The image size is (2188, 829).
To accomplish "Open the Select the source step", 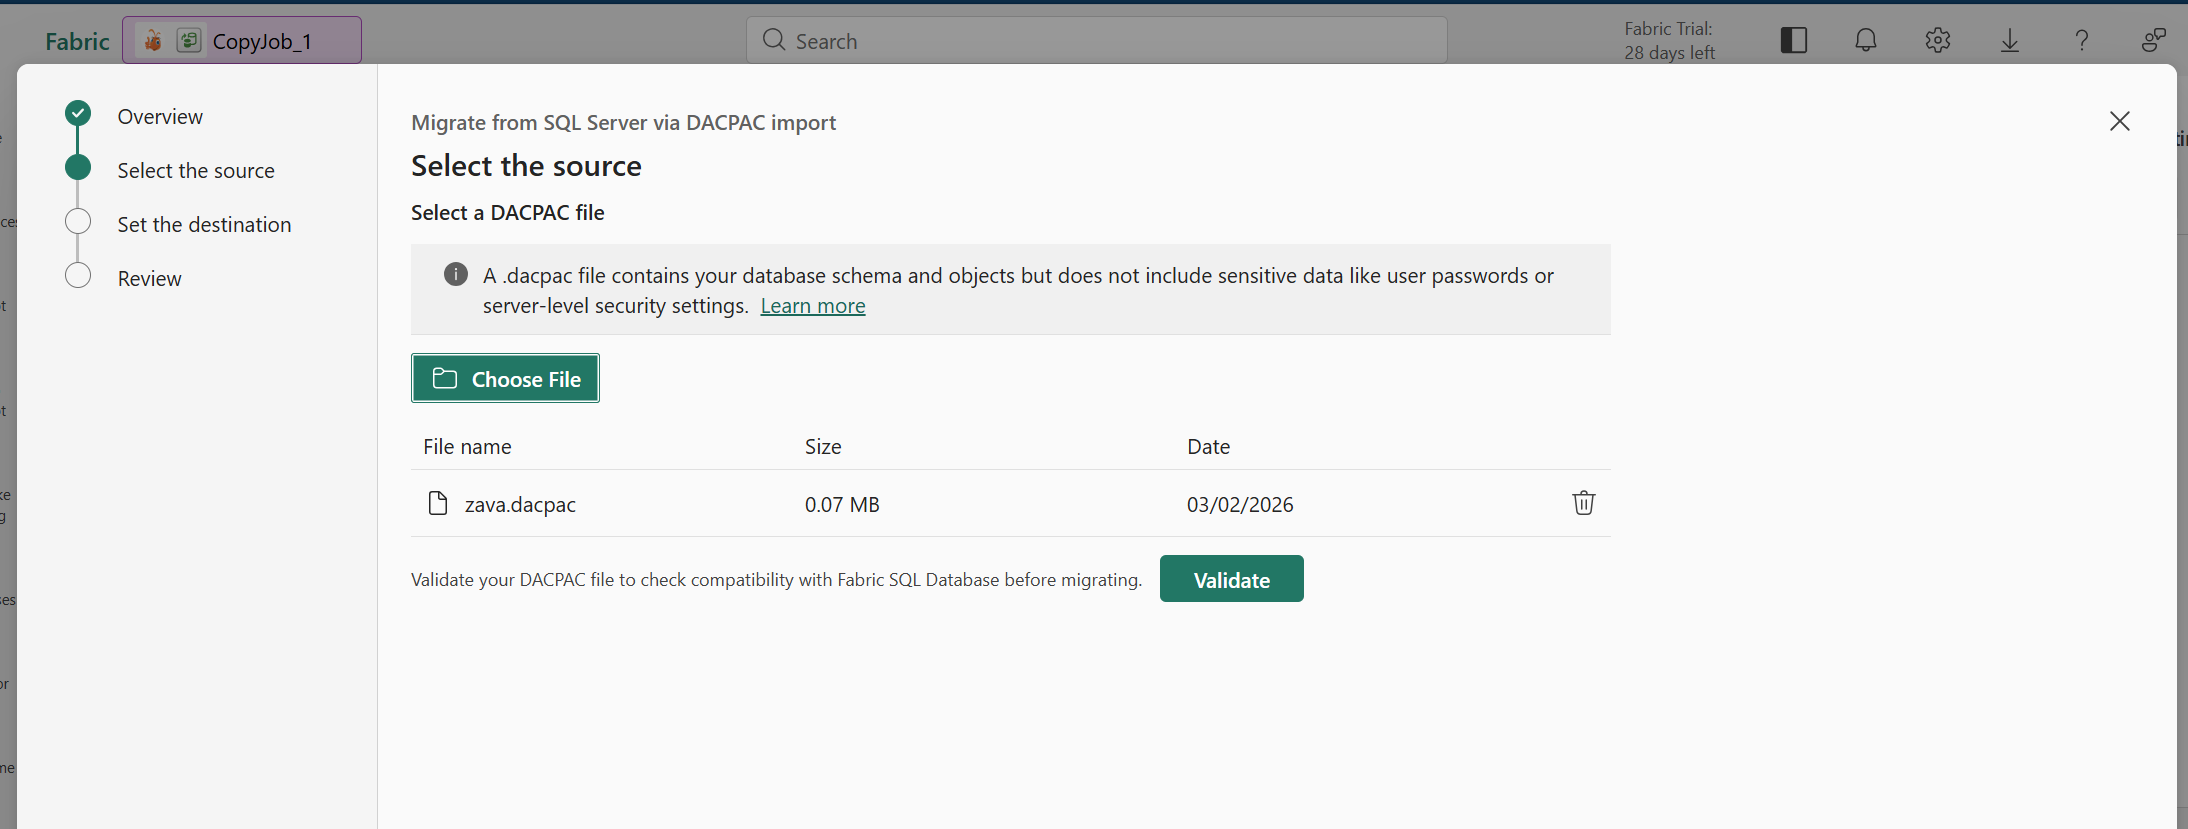I will pyautogui.click(x=196, y=170).
